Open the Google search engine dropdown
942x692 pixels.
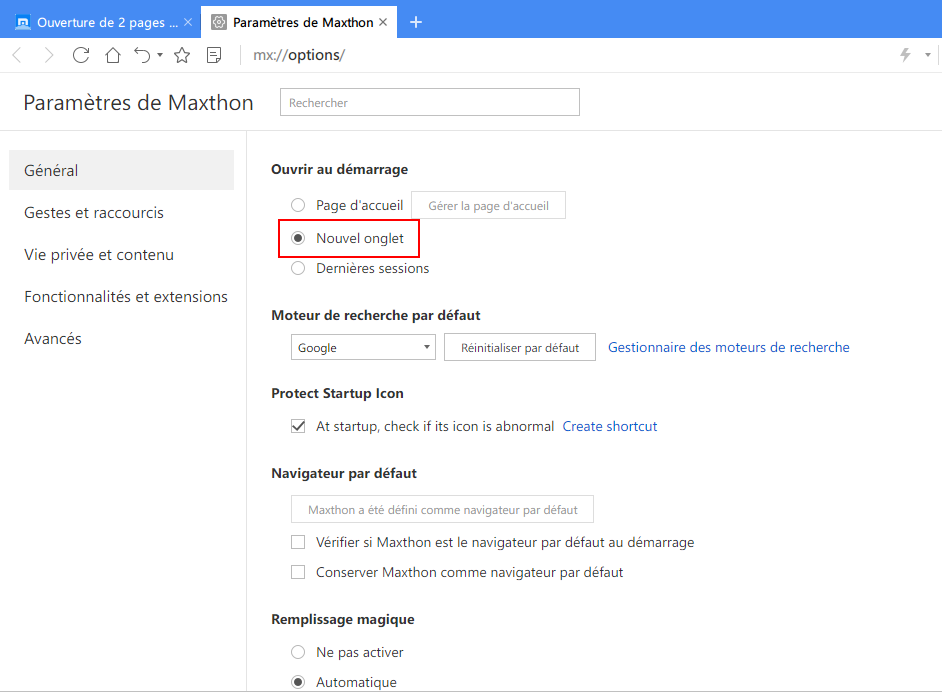click(x=363, y=347)
